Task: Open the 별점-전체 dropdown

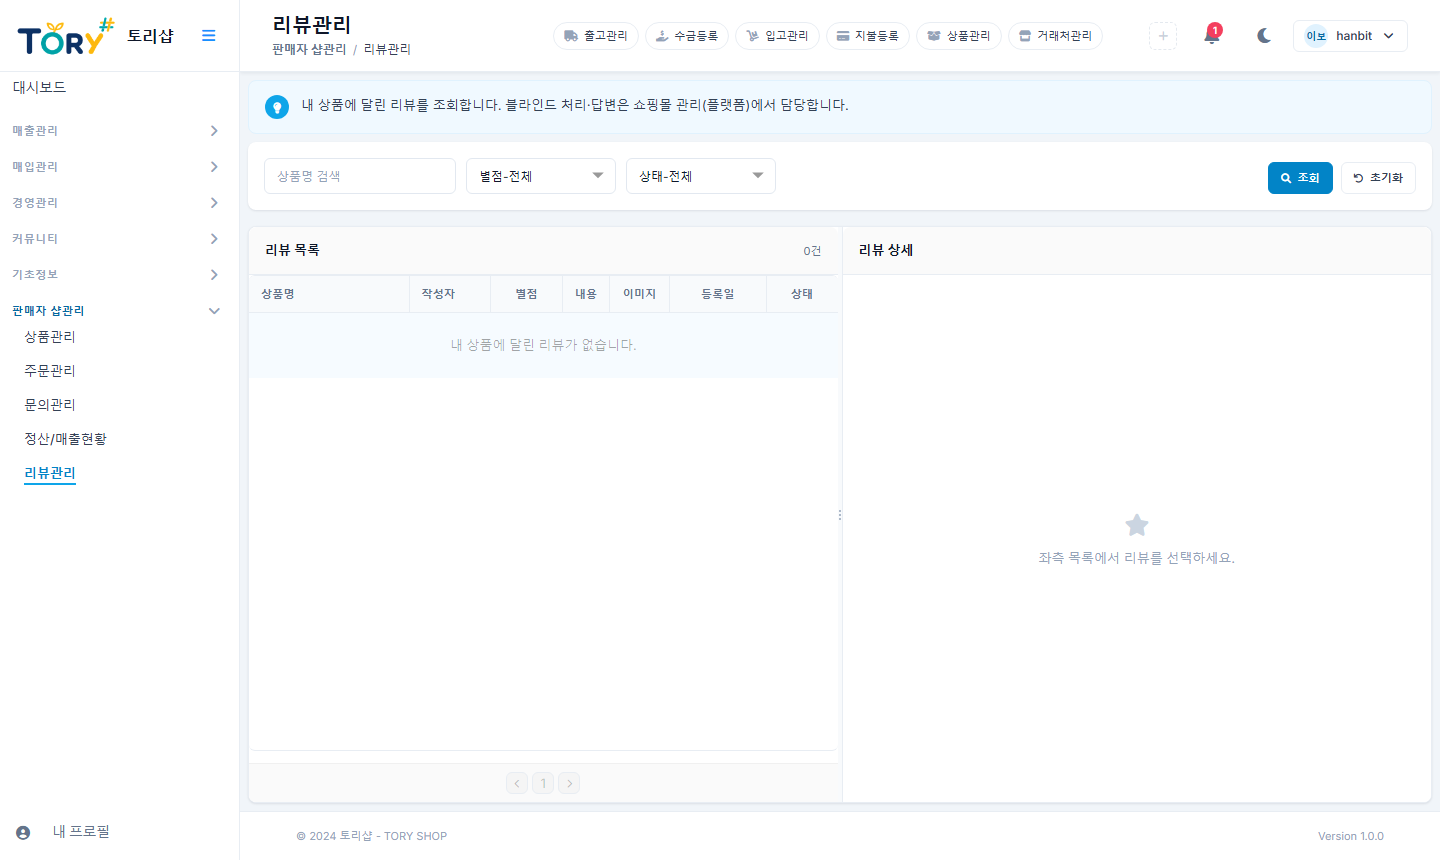Action: 541,176
